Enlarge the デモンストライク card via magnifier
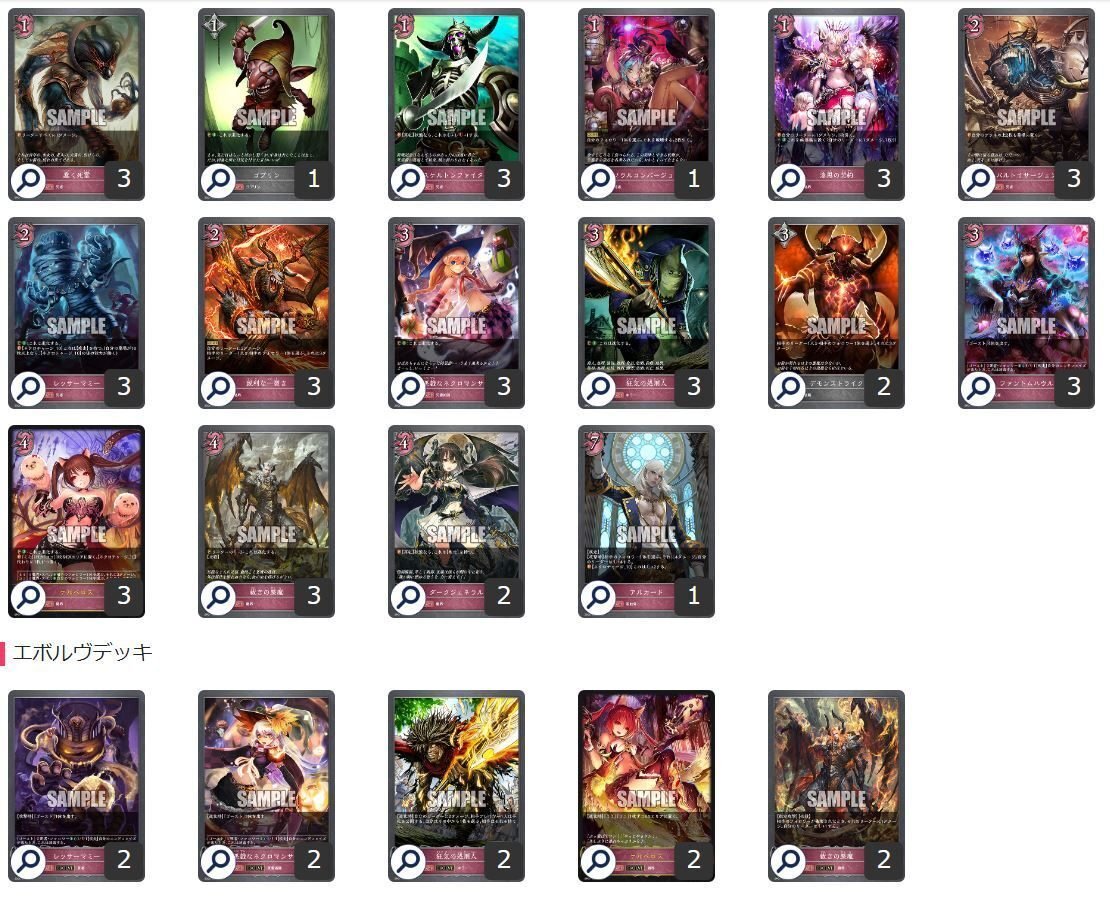 [788, 389]
